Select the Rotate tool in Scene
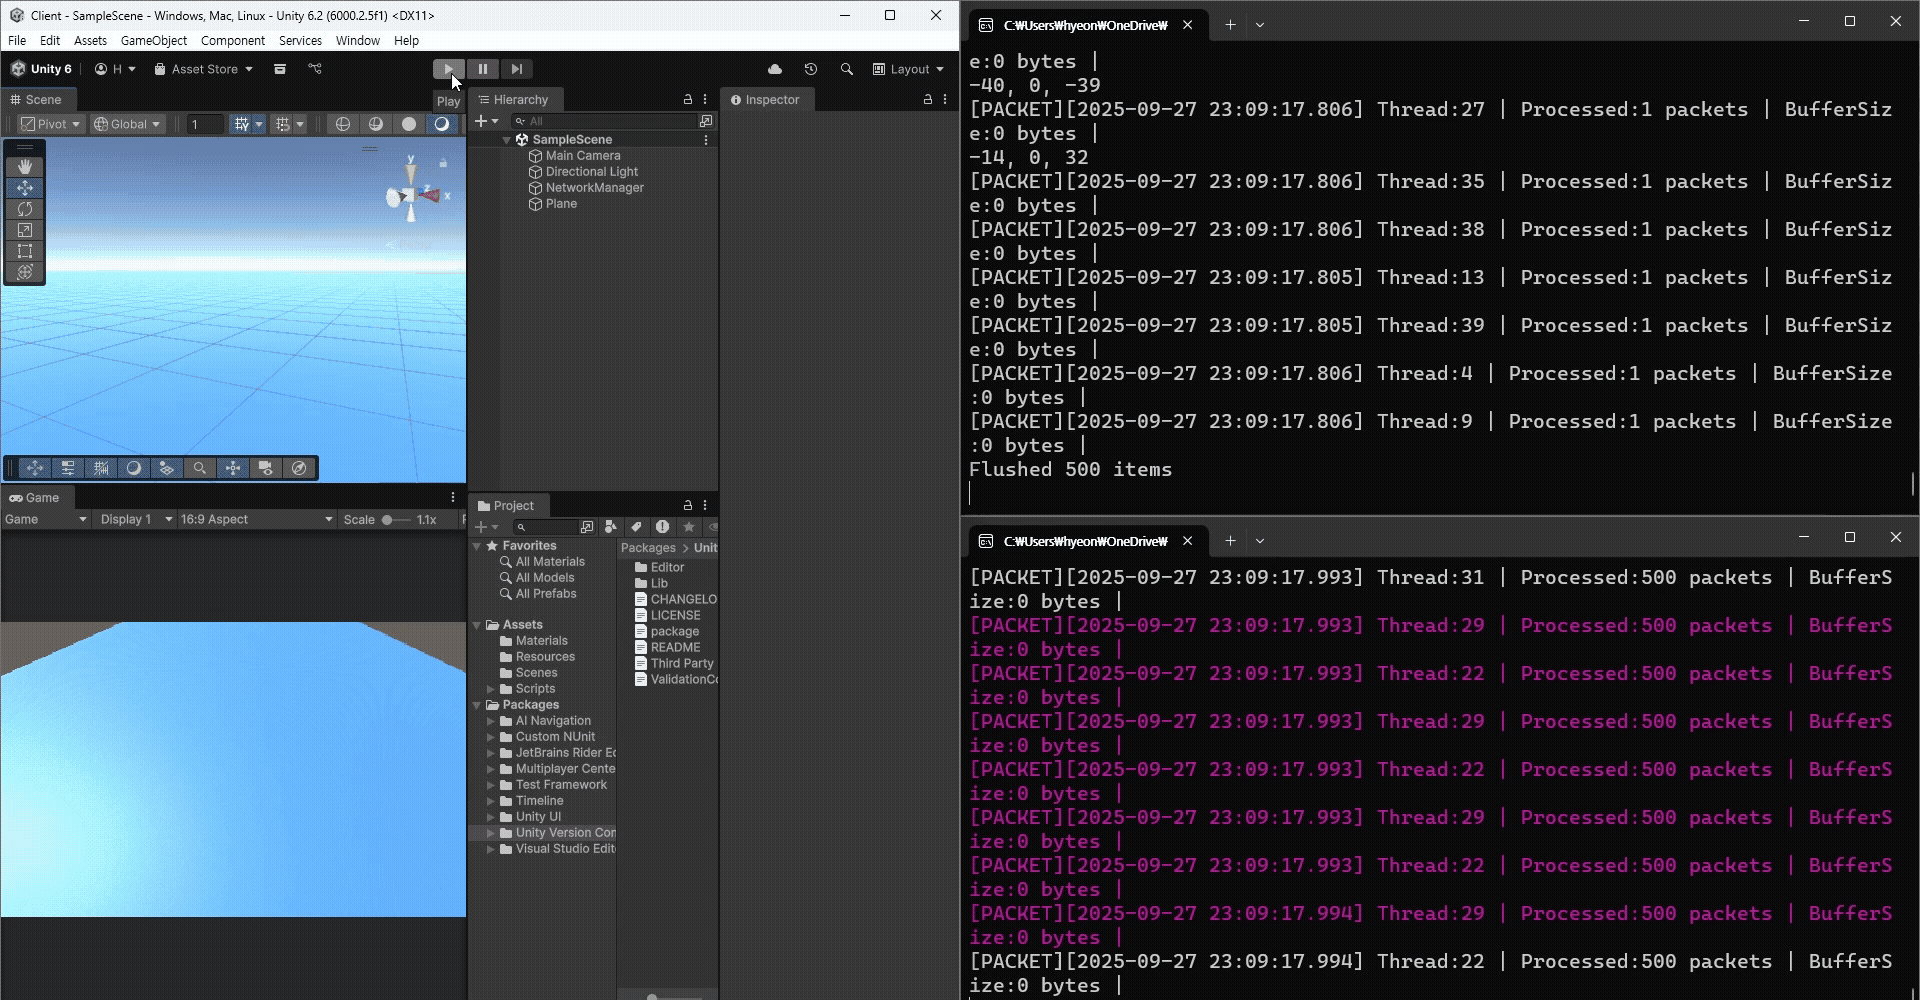 pos(25,209)
